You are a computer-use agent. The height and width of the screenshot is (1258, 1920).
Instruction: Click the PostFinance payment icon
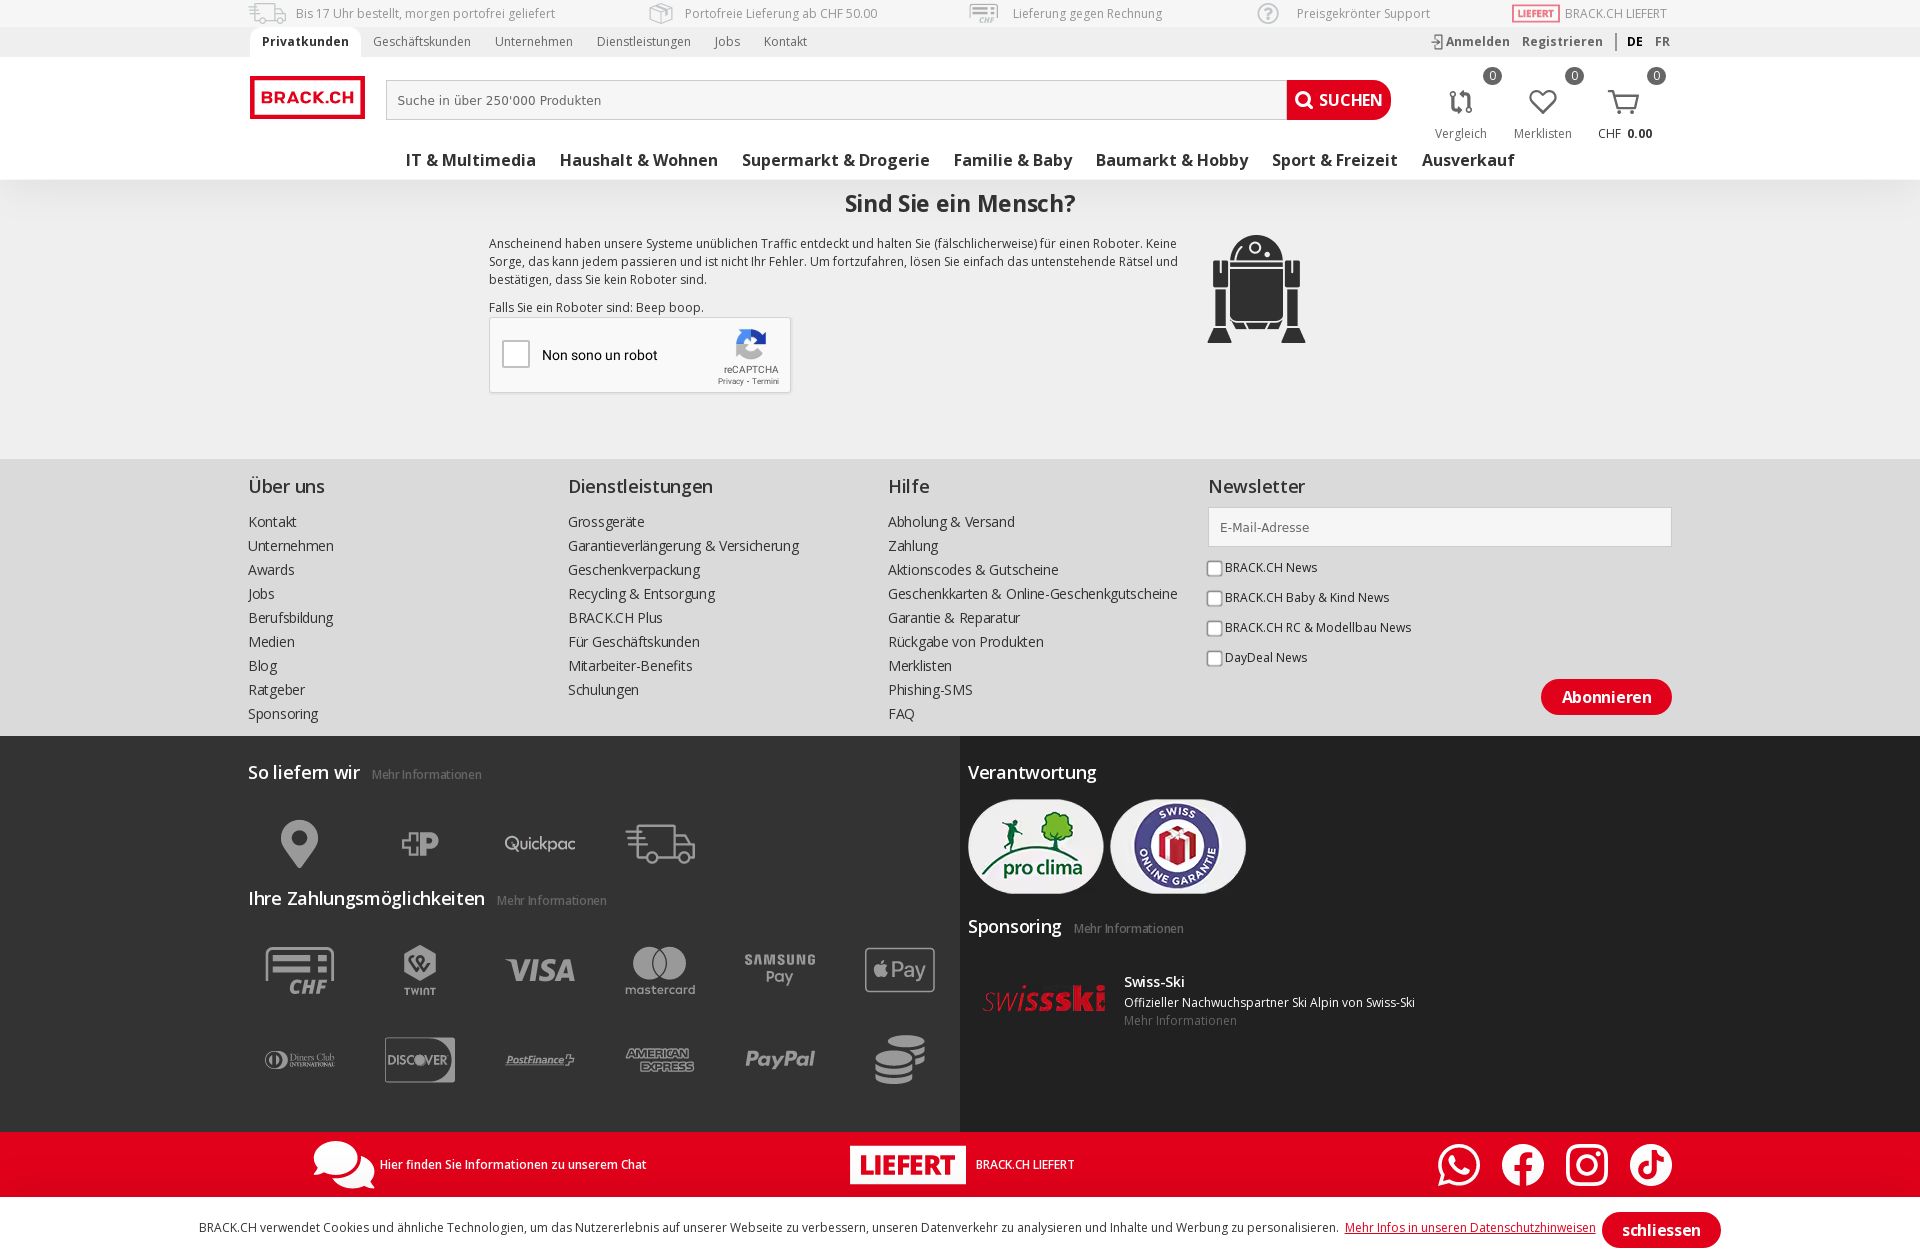[x=540, y=1060]
